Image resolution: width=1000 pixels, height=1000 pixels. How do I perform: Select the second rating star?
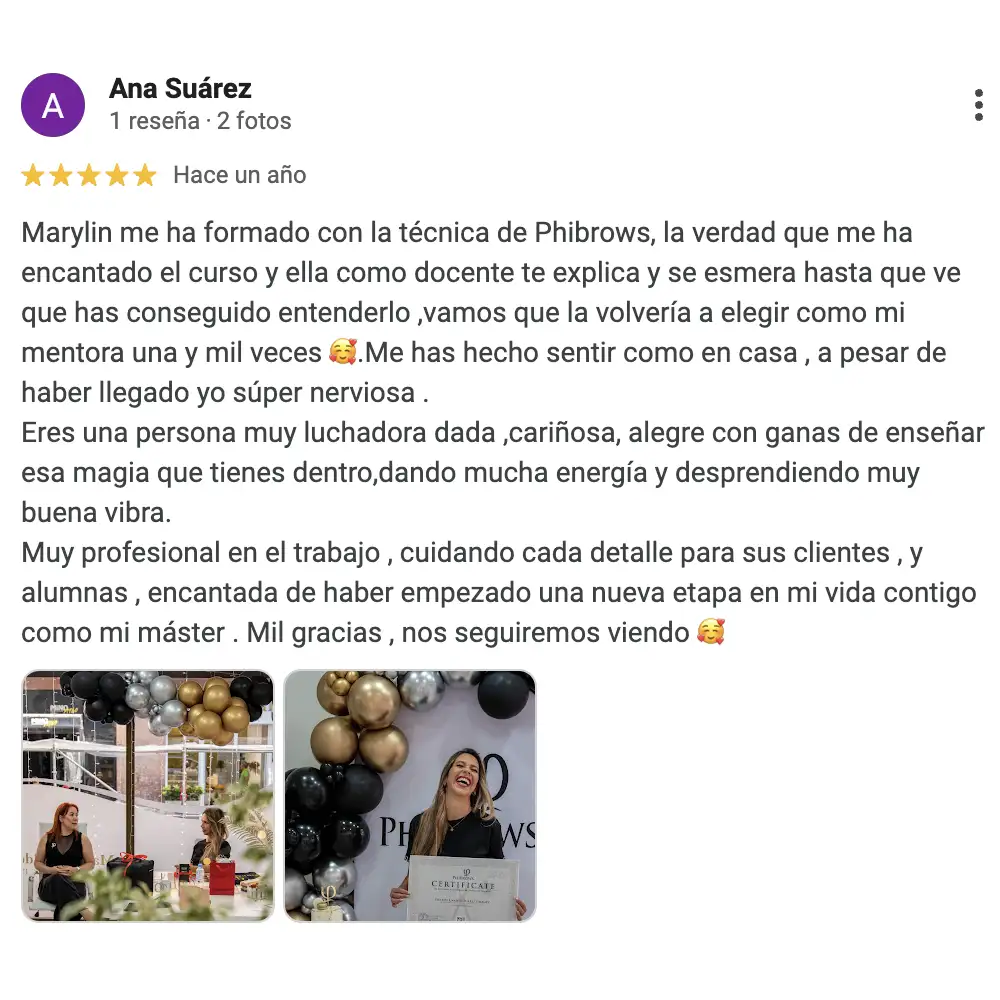coord(61,175)
